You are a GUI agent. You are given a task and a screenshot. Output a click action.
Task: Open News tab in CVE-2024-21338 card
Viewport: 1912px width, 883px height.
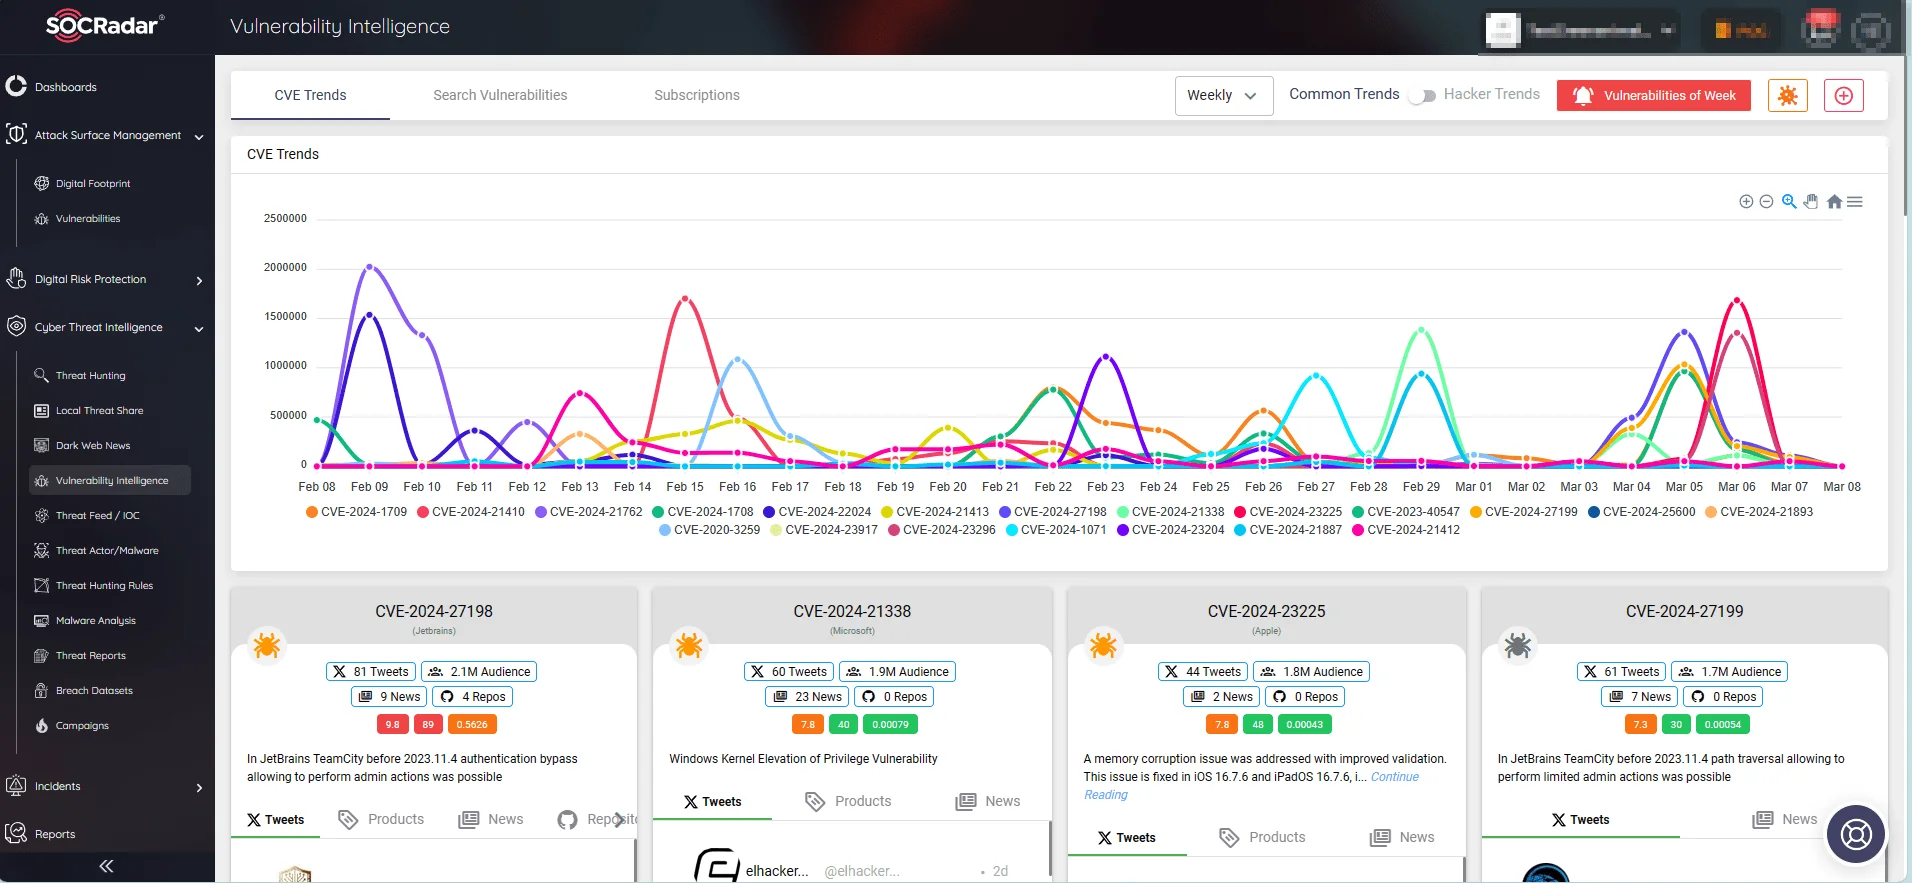point(988,802)
